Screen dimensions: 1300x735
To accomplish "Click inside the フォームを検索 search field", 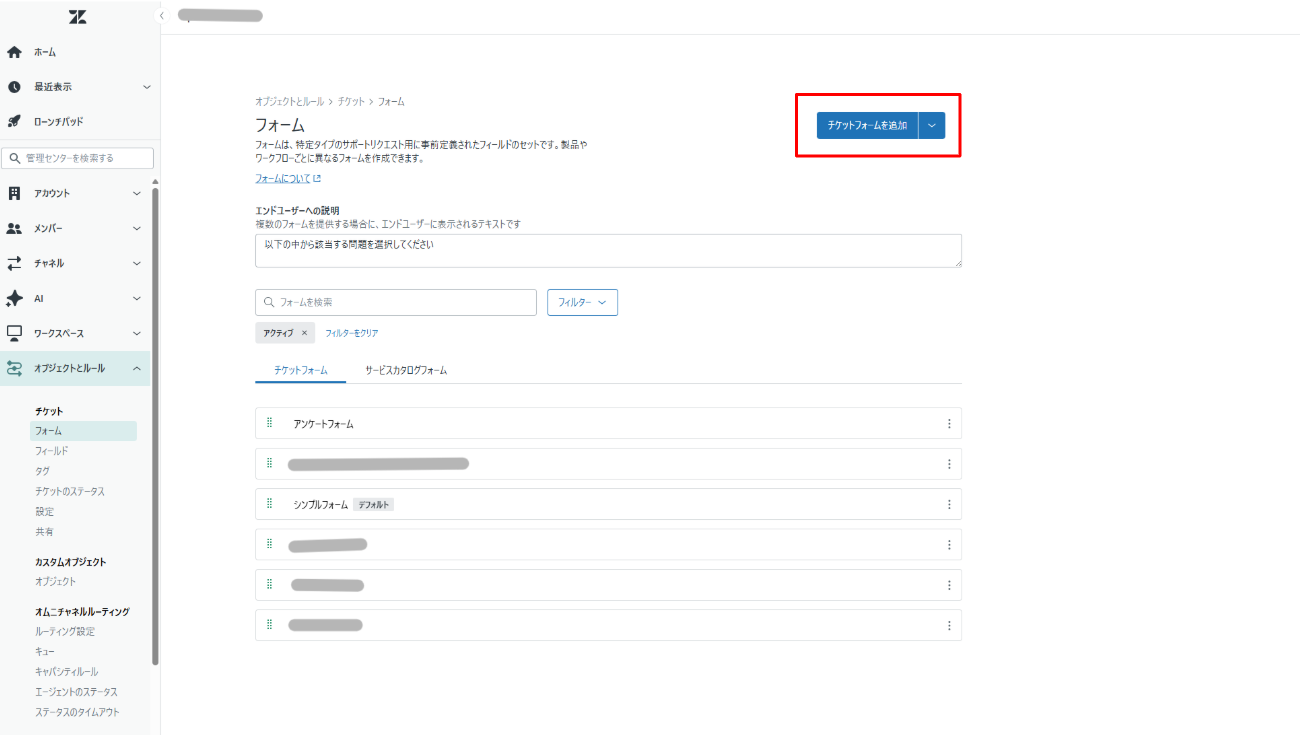I will click(395, 302).
